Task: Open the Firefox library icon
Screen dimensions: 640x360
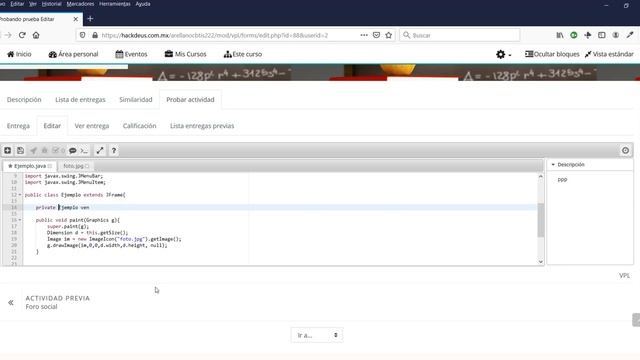Action: (x=560, y=36)
